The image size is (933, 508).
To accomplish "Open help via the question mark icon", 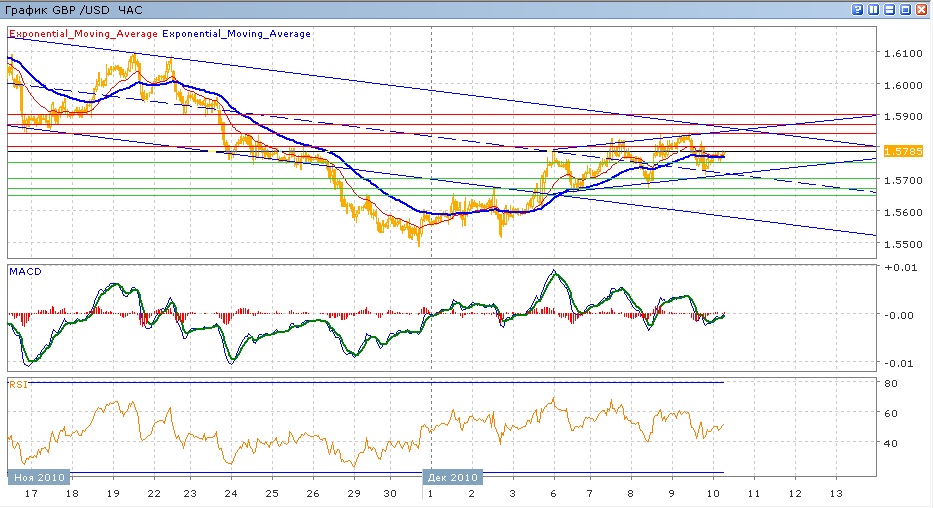I will [x=858, y=9].
